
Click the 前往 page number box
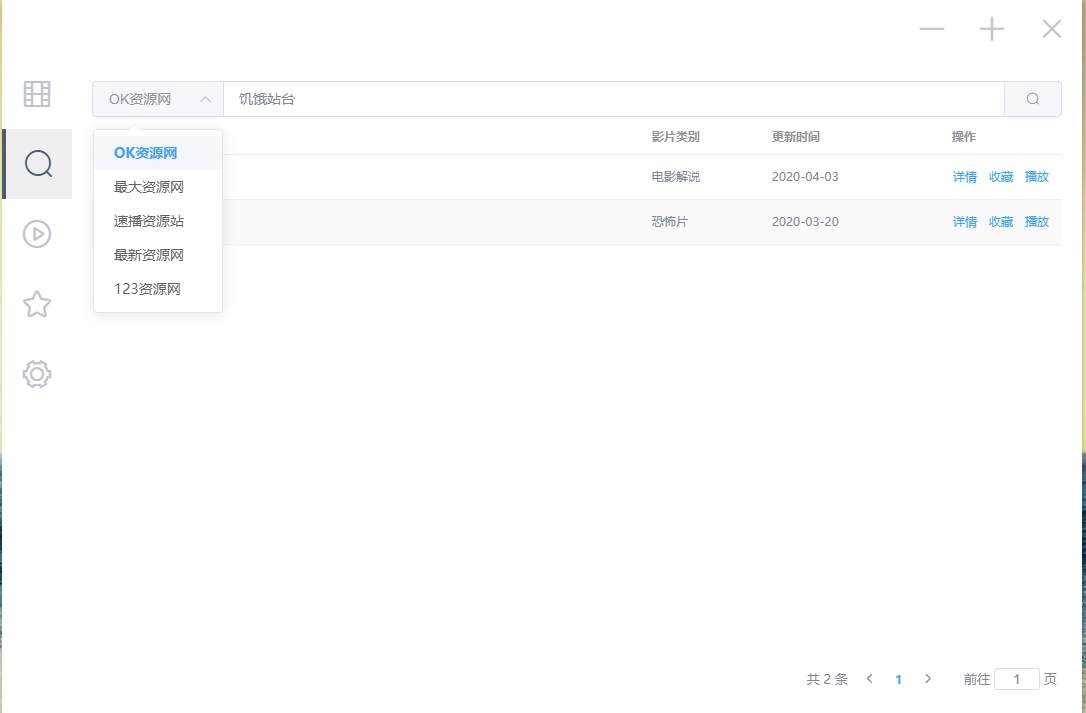click(1017, 678)
